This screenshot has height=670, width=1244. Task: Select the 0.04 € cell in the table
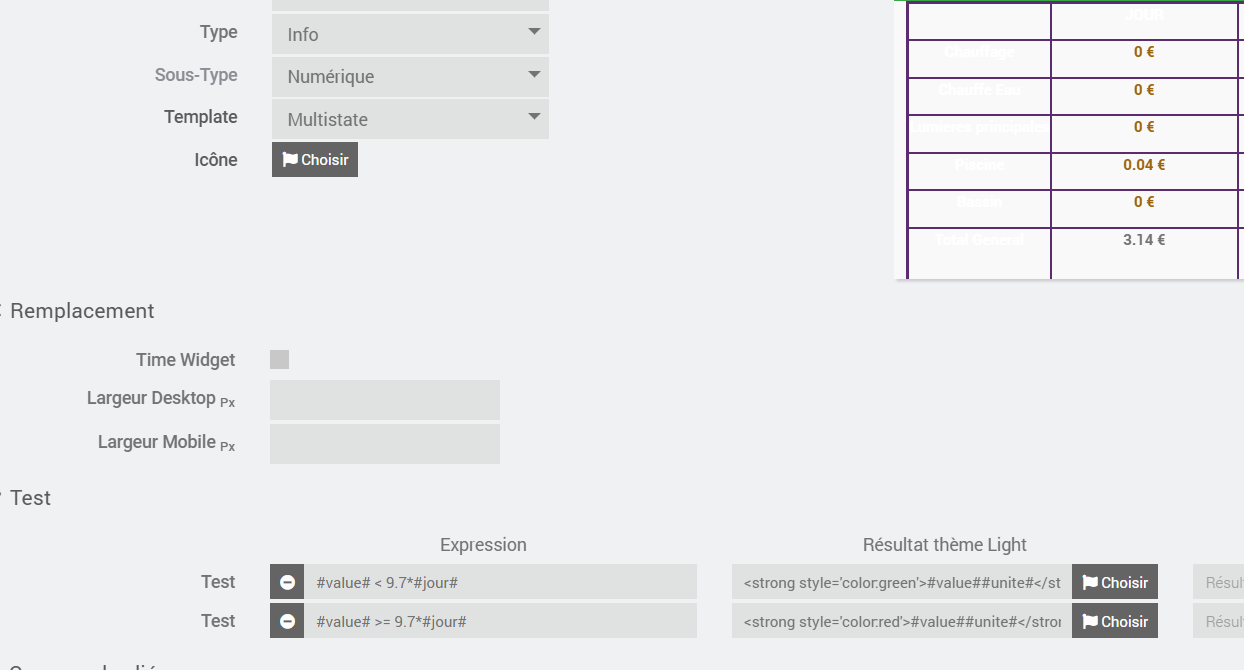1144,165
